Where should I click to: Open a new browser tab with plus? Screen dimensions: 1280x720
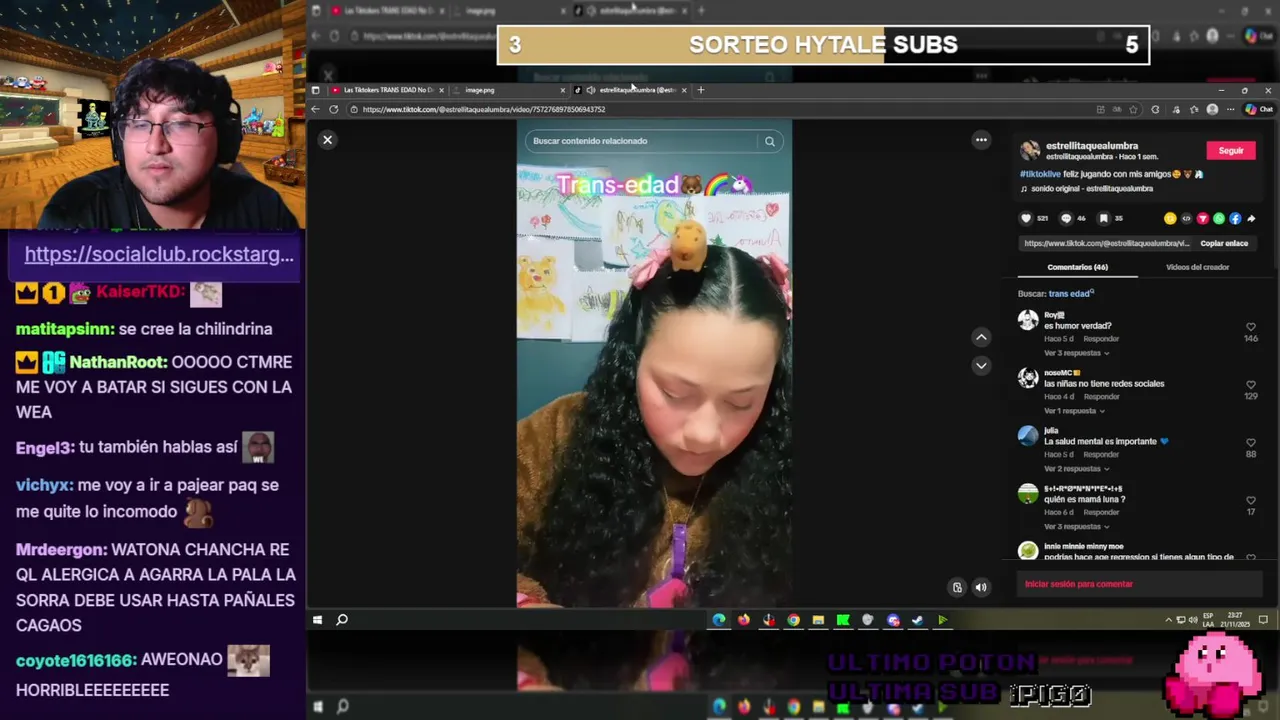click(701, 90)
